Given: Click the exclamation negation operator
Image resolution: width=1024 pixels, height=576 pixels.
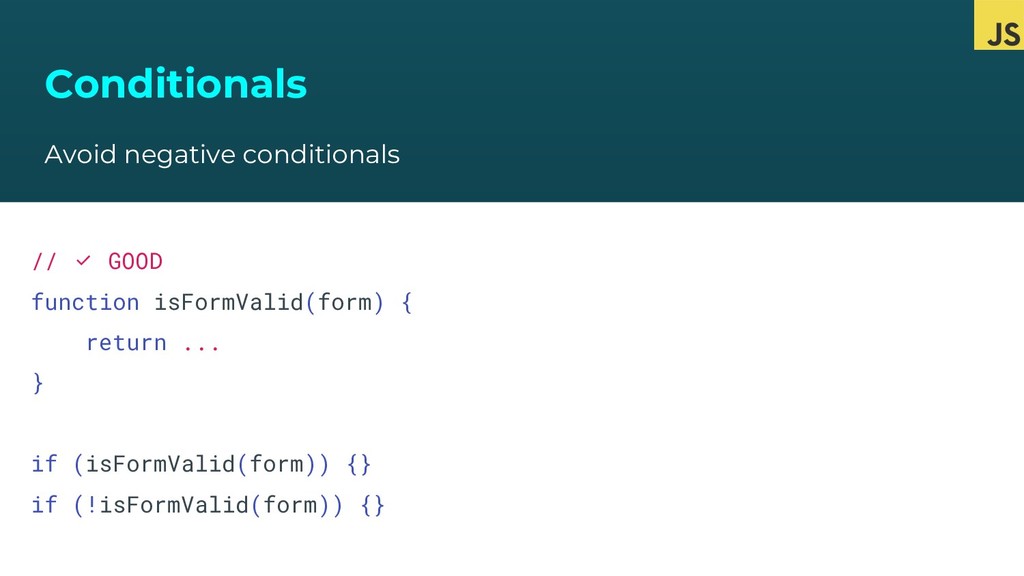Looking at the screenshot, I should [x=92, y=505].
